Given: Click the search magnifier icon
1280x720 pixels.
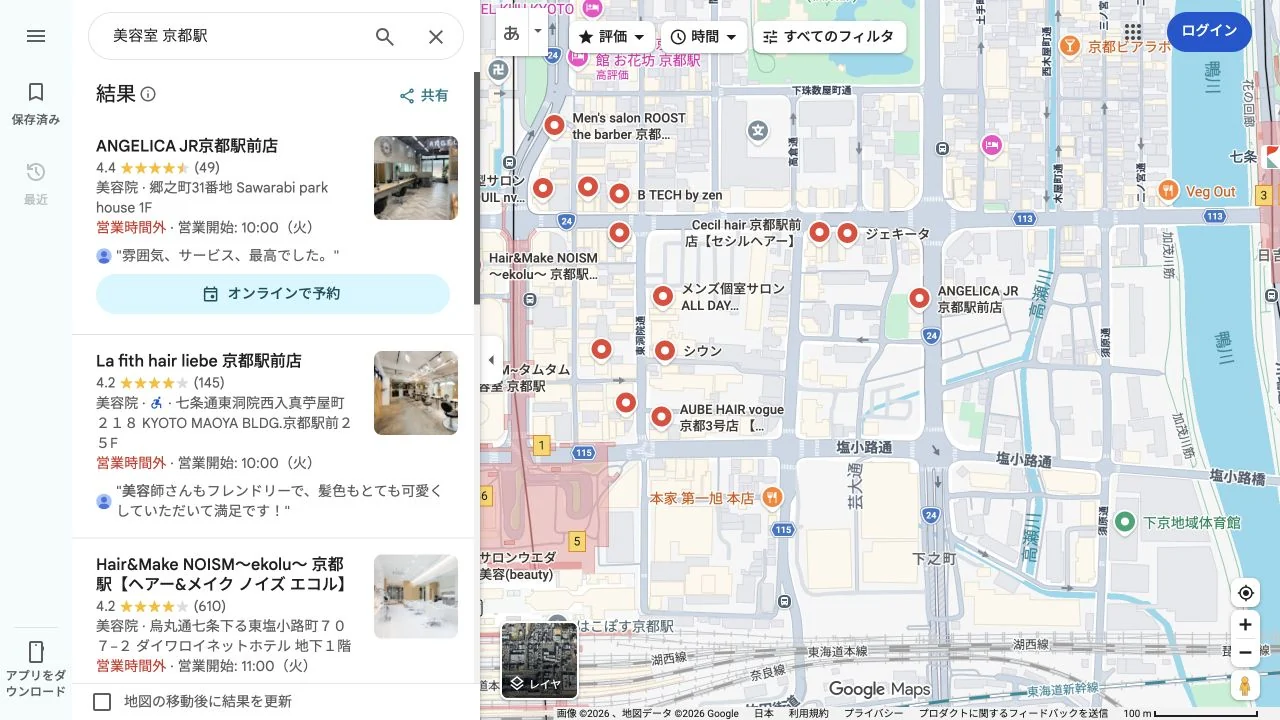Looking at the screenshot, I should click(x=385, y=36).
